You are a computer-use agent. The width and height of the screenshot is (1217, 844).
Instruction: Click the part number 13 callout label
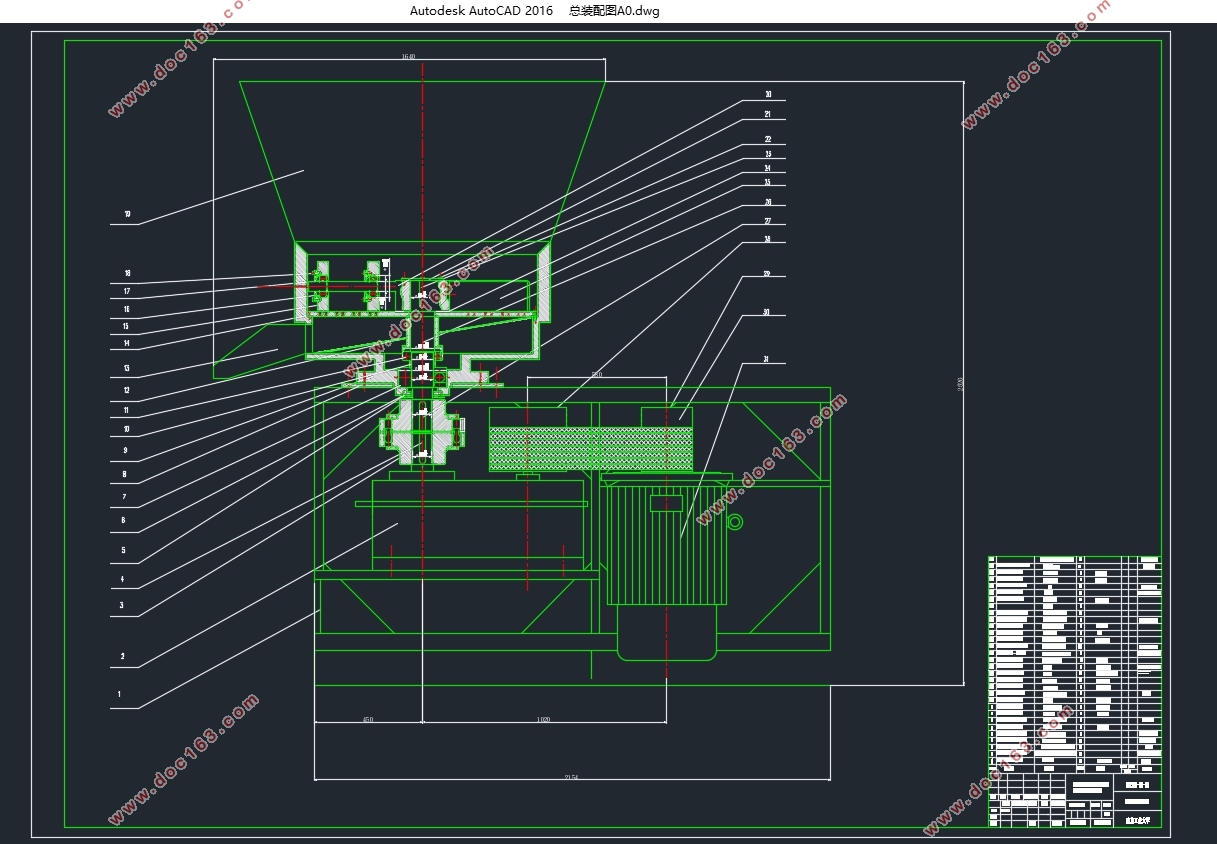point(126,369)
